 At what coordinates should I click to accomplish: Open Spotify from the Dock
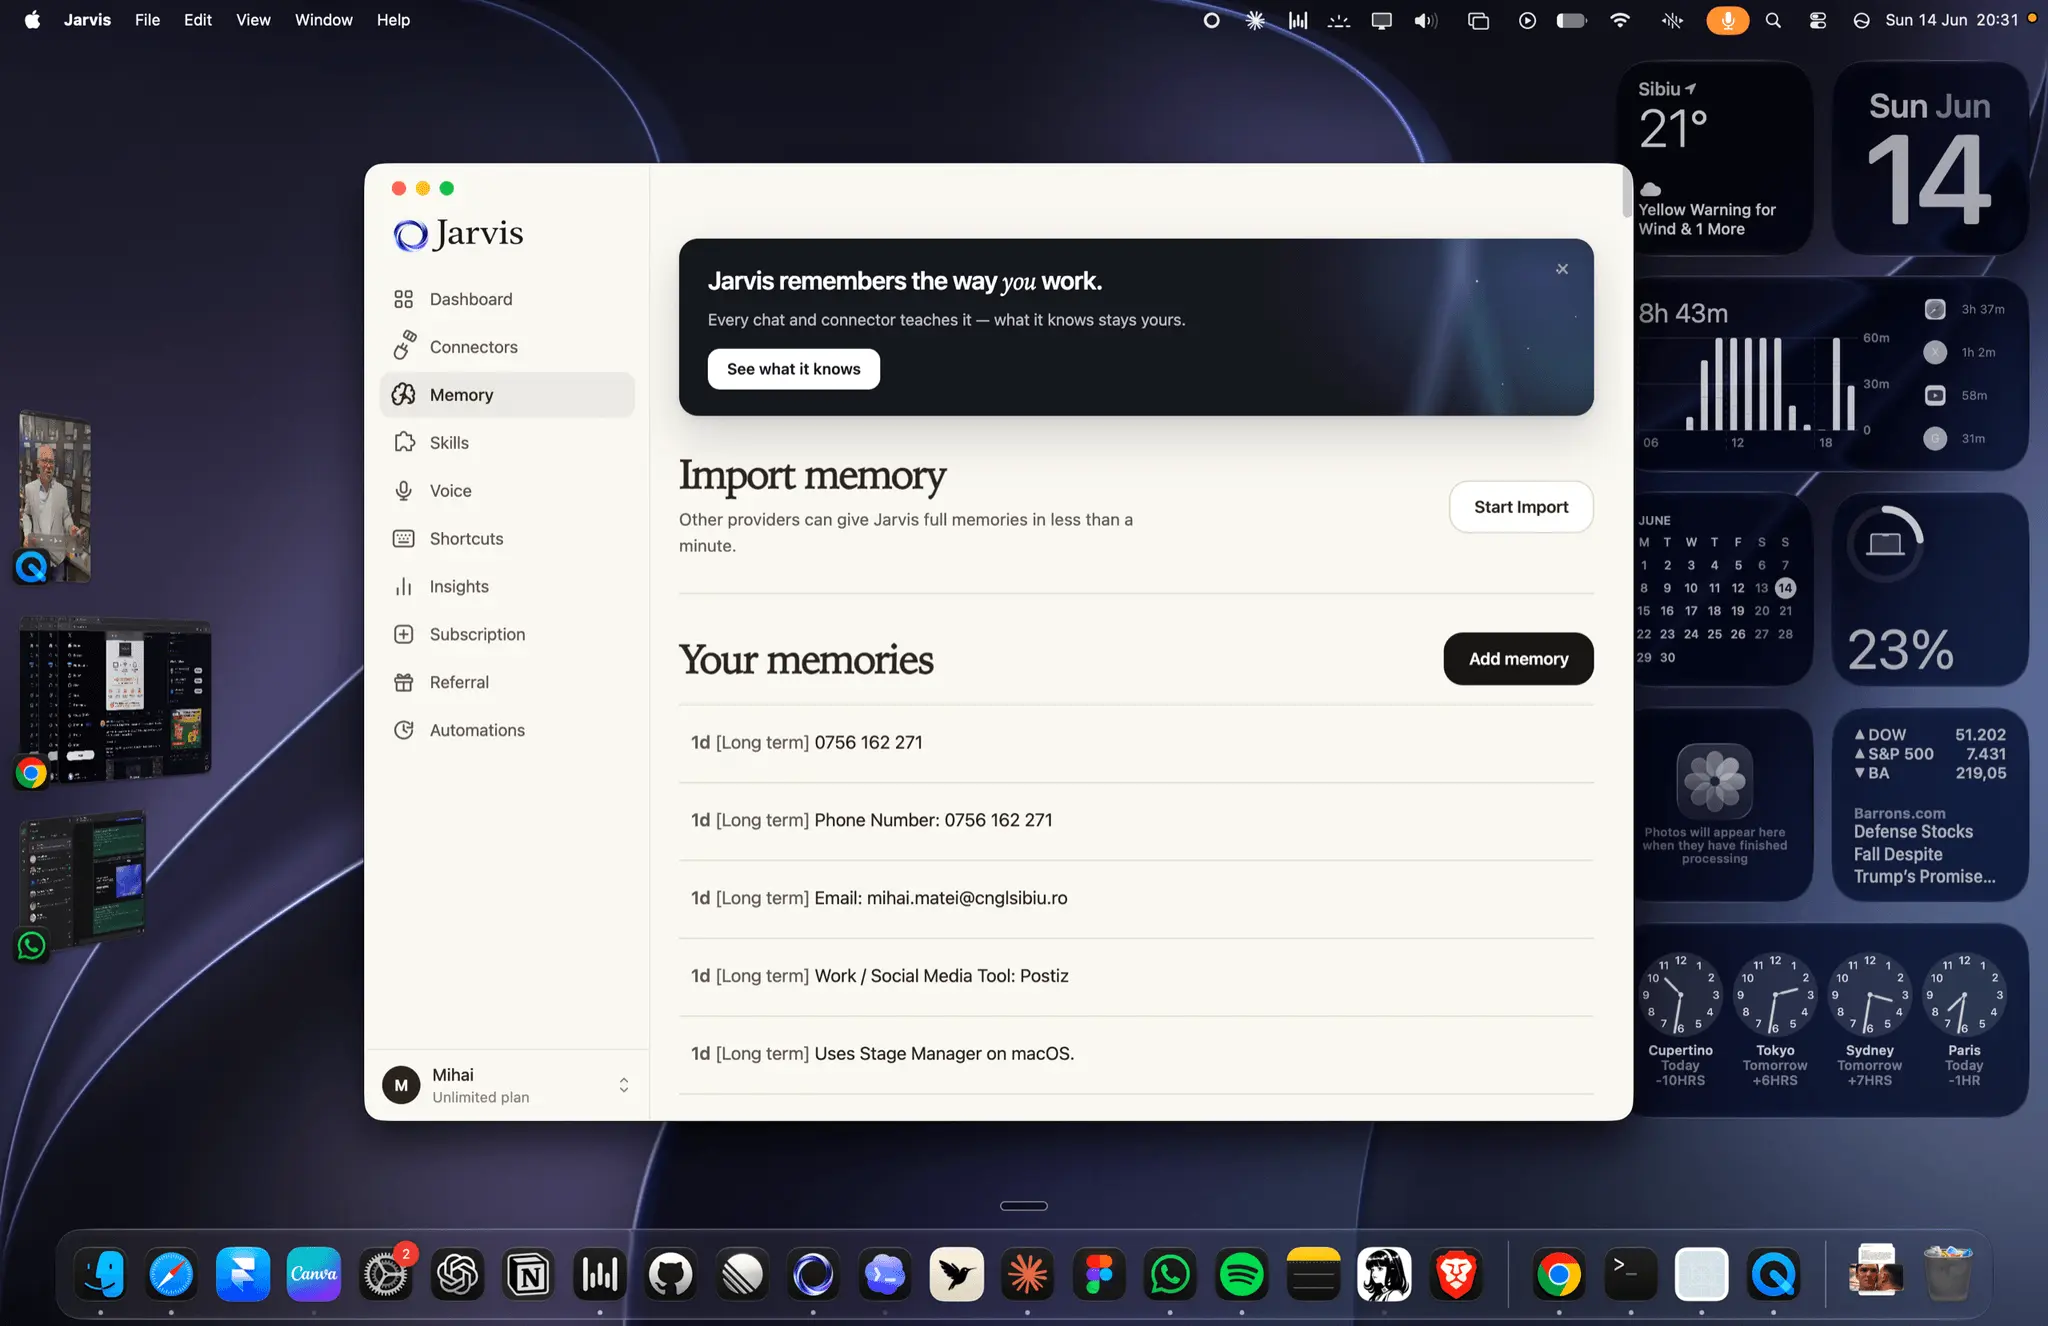tap(1241, 1274)
